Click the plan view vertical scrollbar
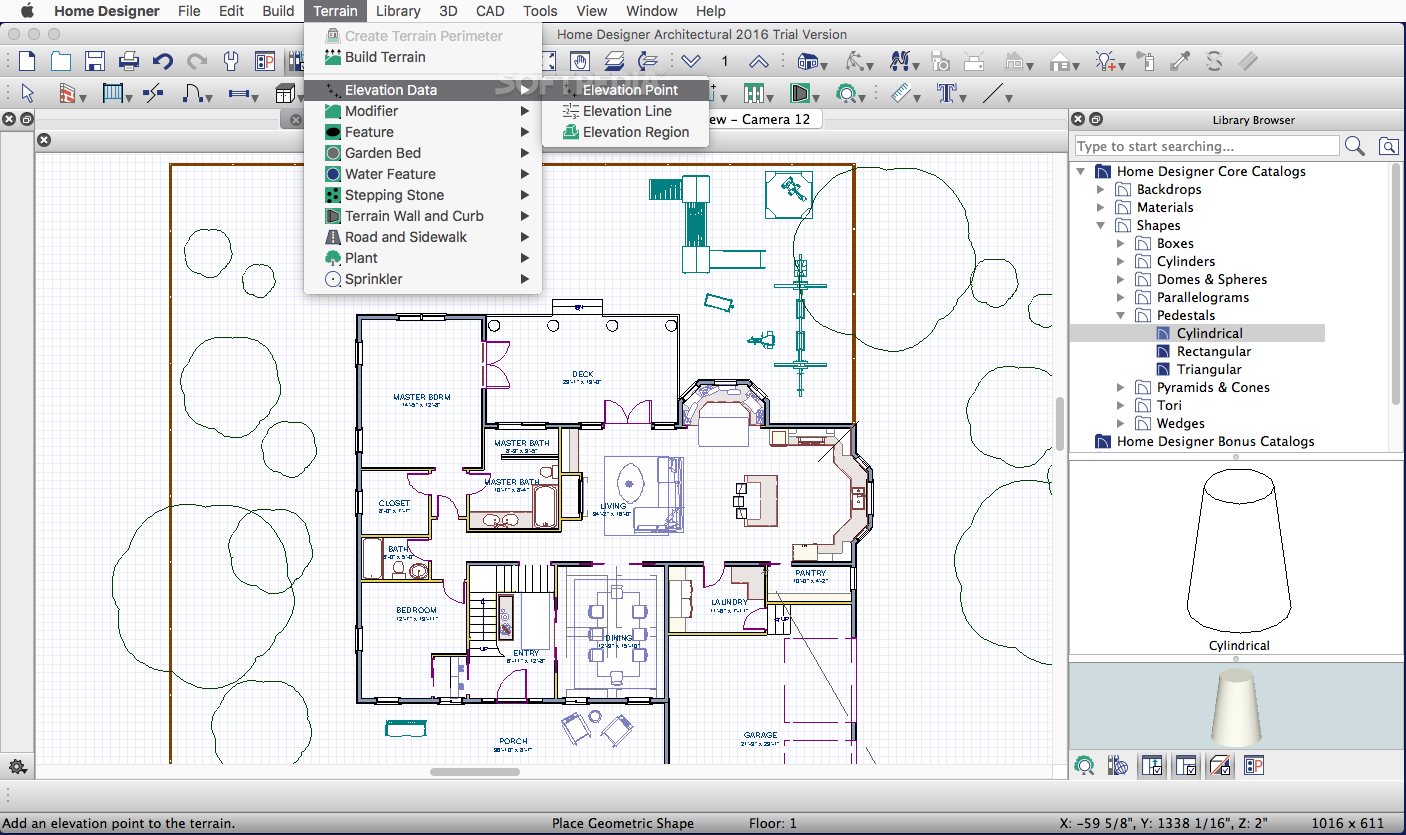Image resolution: width=1406 pixels, height=835 pixels. (1059, 425)
